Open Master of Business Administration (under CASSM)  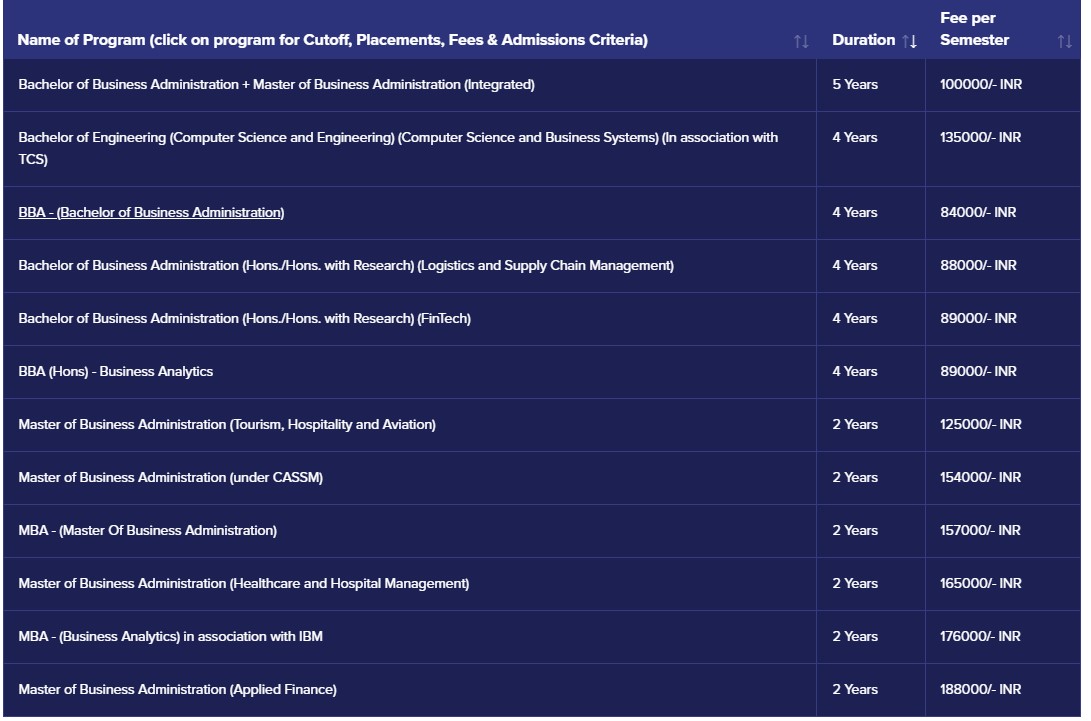point(170,478)
